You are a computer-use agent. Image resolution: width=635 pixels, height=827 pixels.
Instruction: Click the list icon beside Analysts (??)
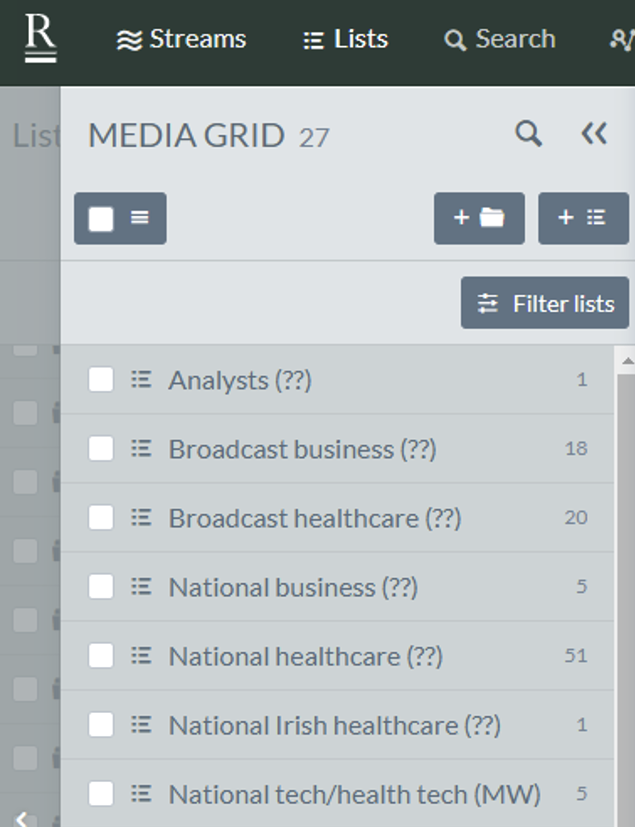tap(141, 380)
